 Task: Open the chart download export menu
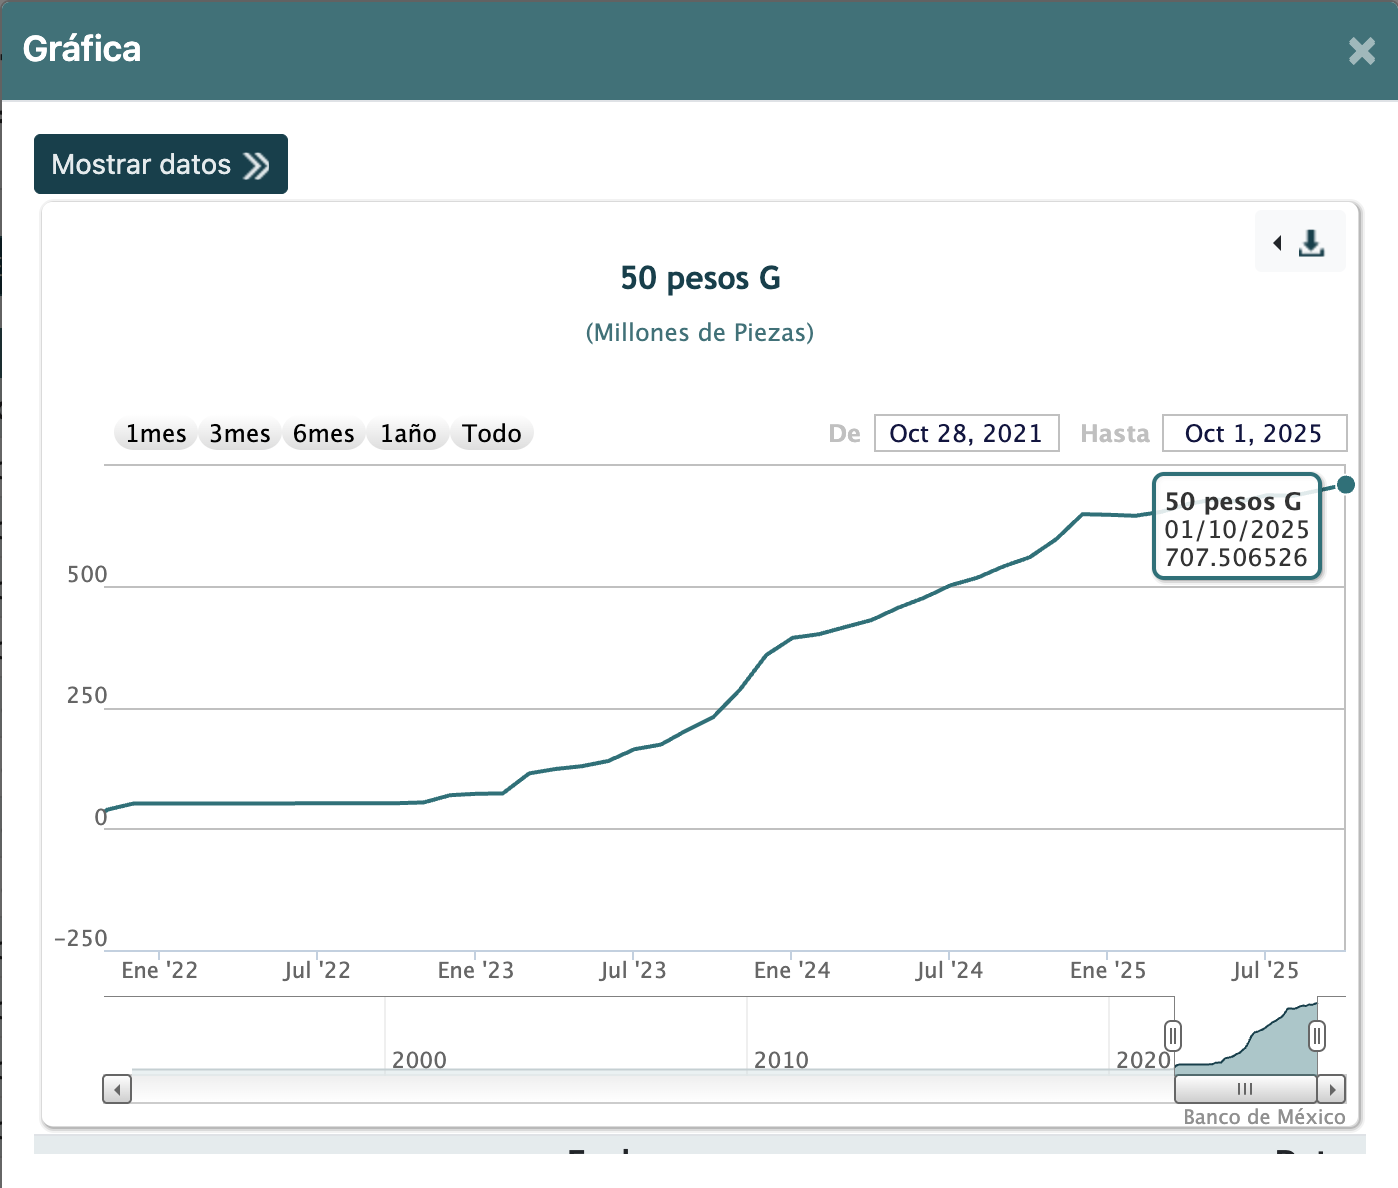click(1301, 243)
